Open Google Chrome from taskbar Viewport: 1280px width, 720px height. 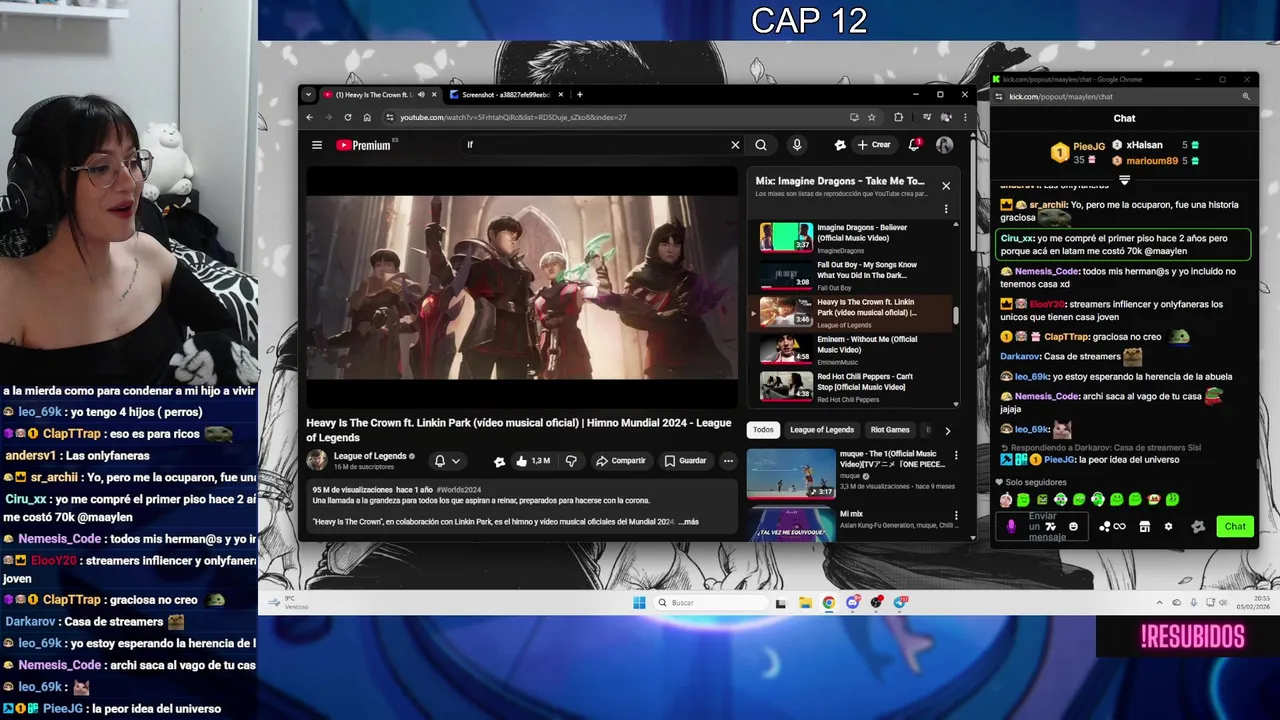tap(829, 603)
